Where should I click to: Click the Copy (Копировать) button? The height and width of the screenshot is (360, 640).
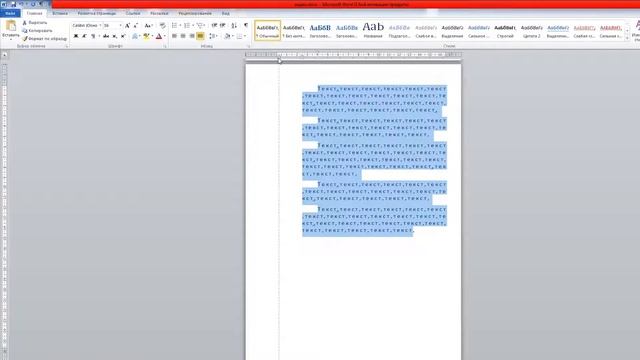(37, 31)
